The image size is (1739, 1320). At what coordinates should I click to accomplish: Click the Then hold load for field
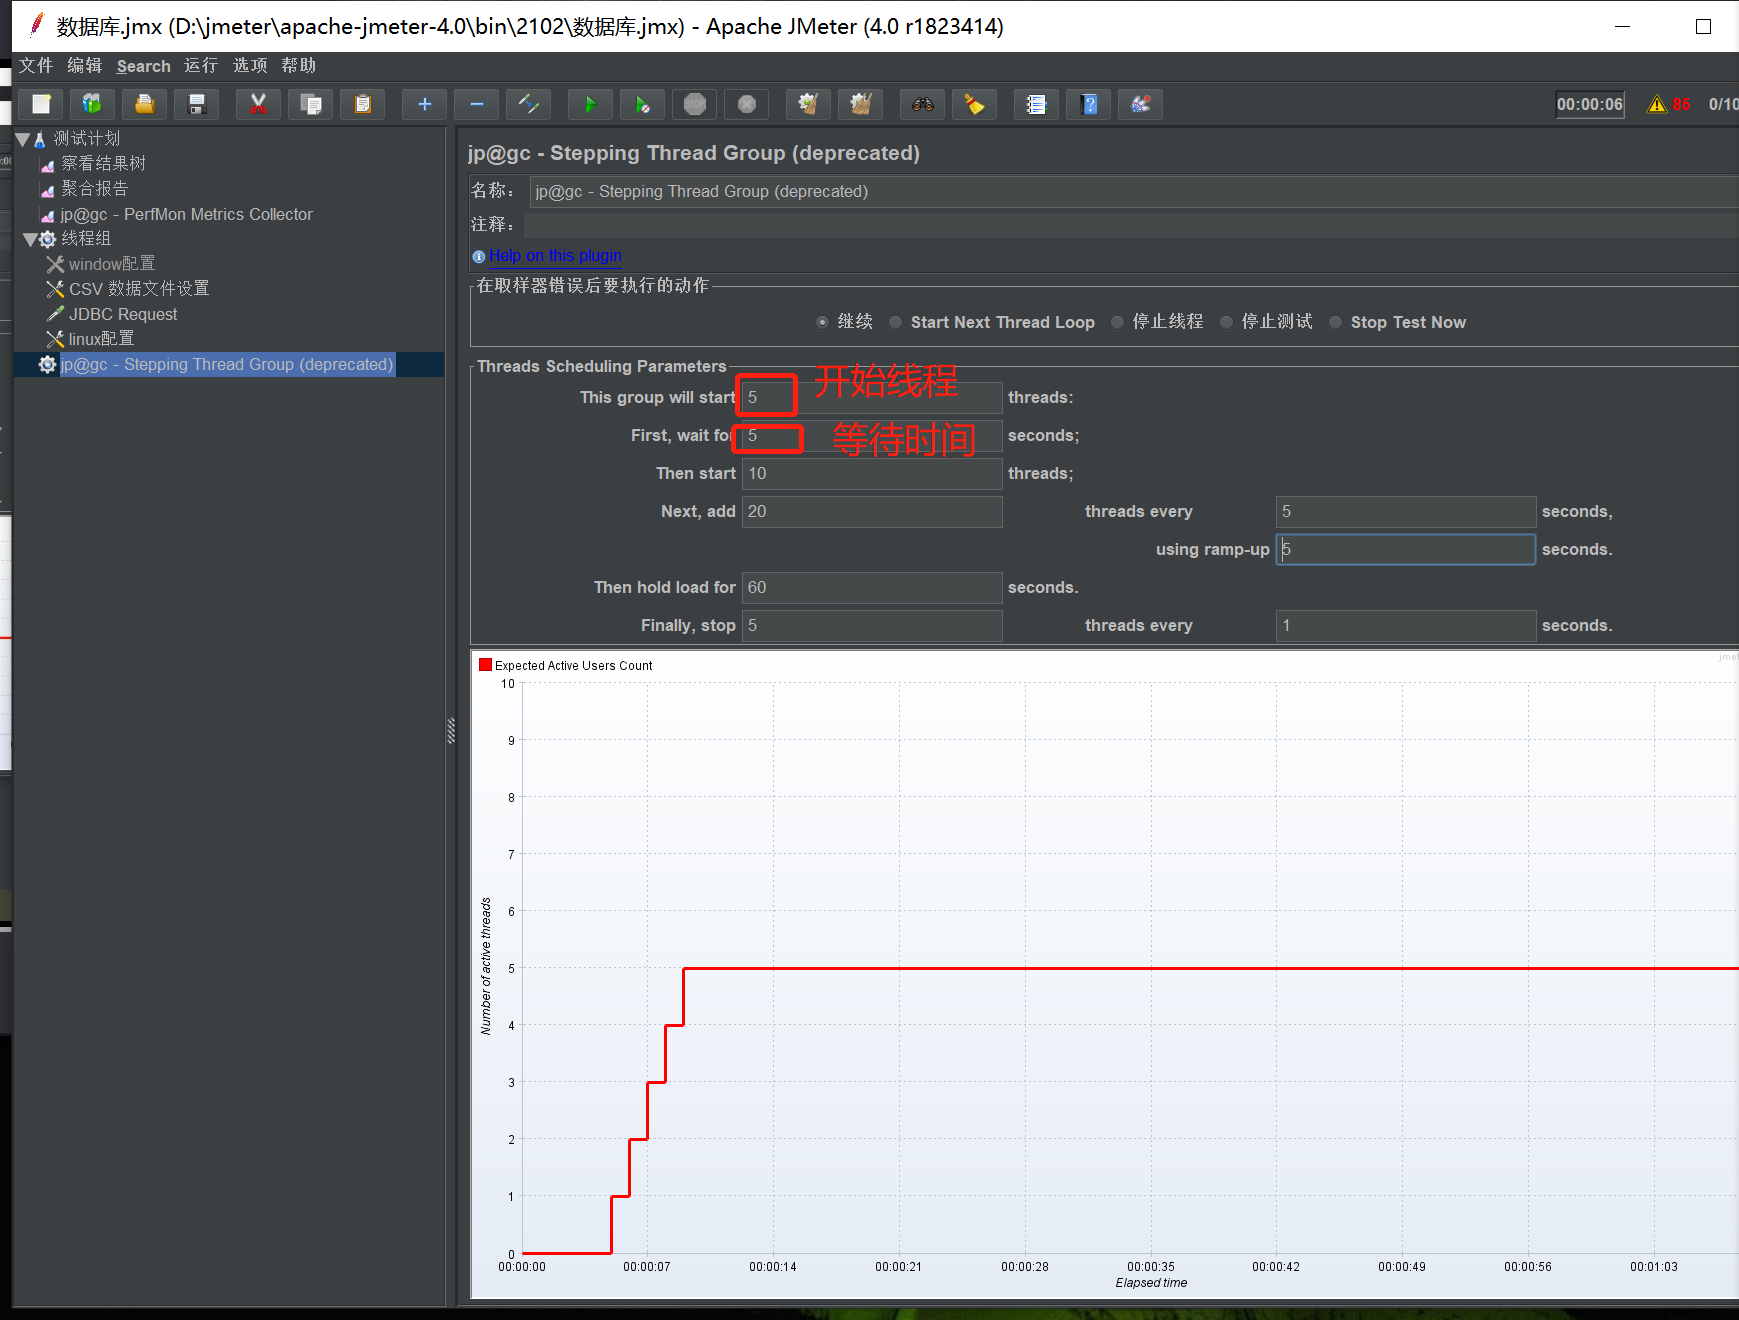coord(872,587)
